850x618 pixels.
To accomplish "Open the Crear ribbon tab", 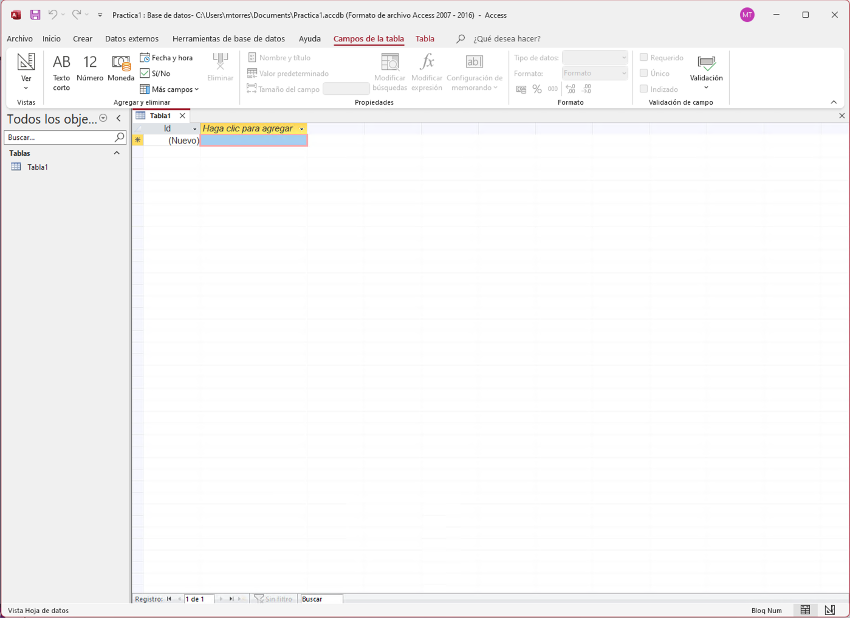I will [x=83, y=39].
